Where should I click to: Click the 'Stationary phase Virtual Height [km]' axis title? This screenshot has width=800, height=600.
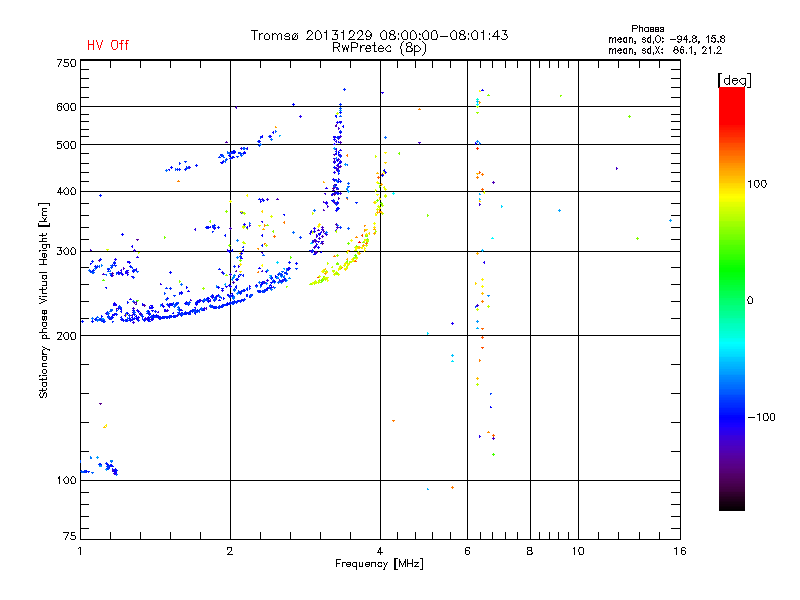pos(43,300)
